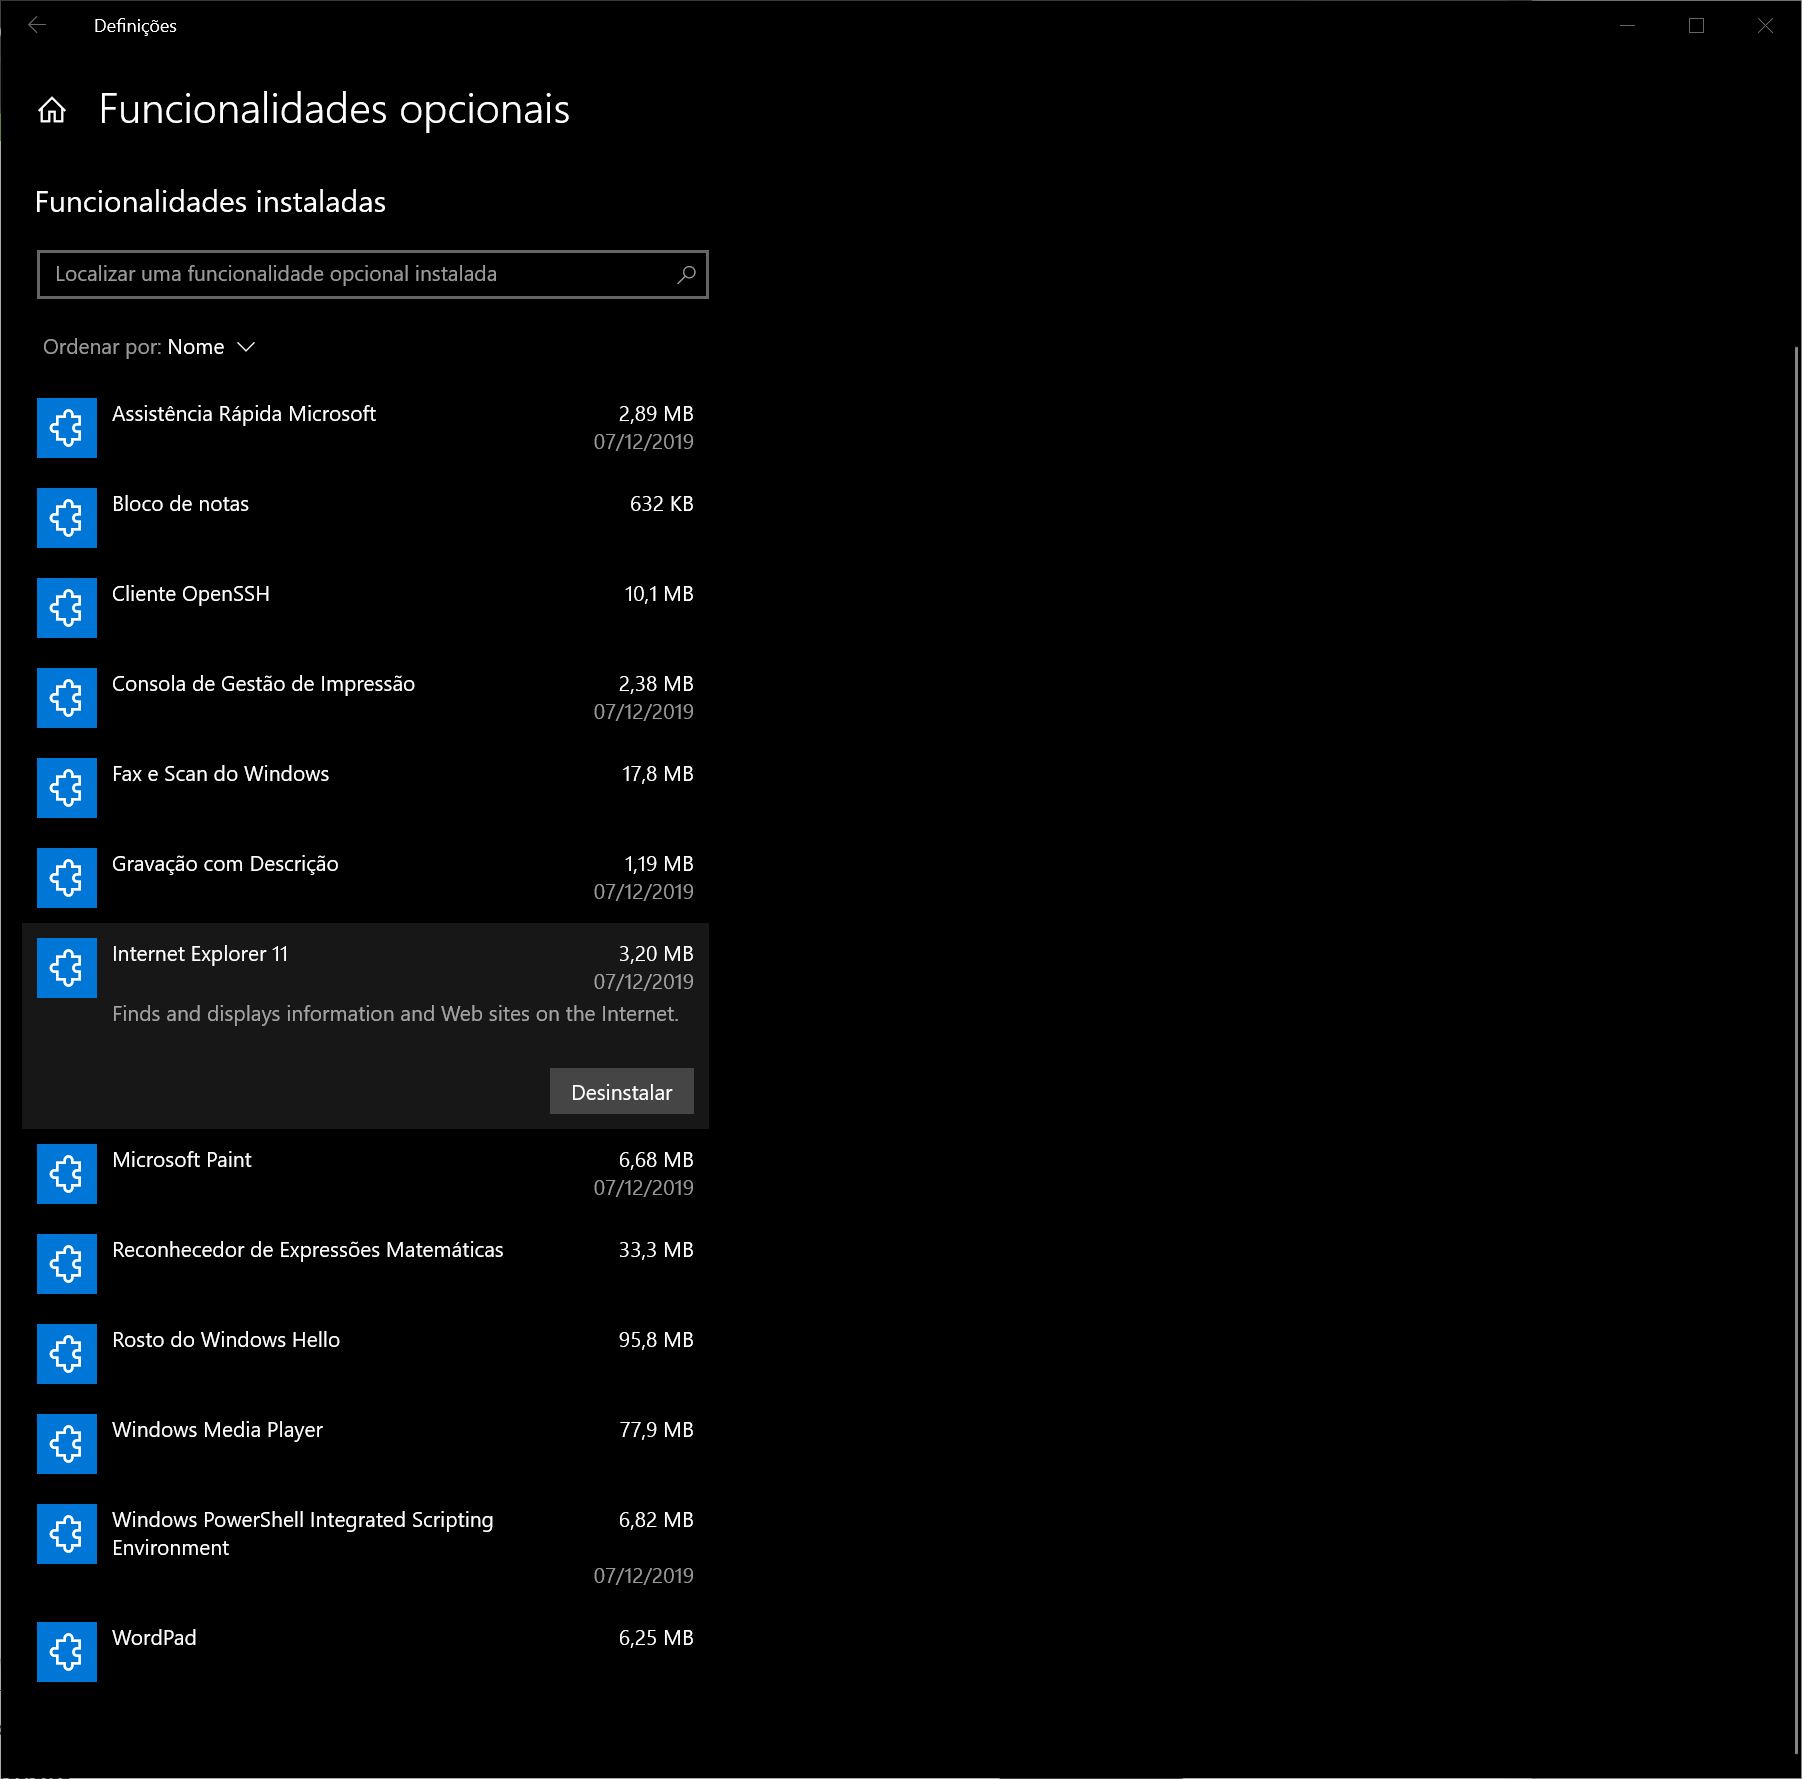Select Reconhecedor de Expressões Matemáticas
The height and width of the screenshot is (1779, 1802).
308,1250
